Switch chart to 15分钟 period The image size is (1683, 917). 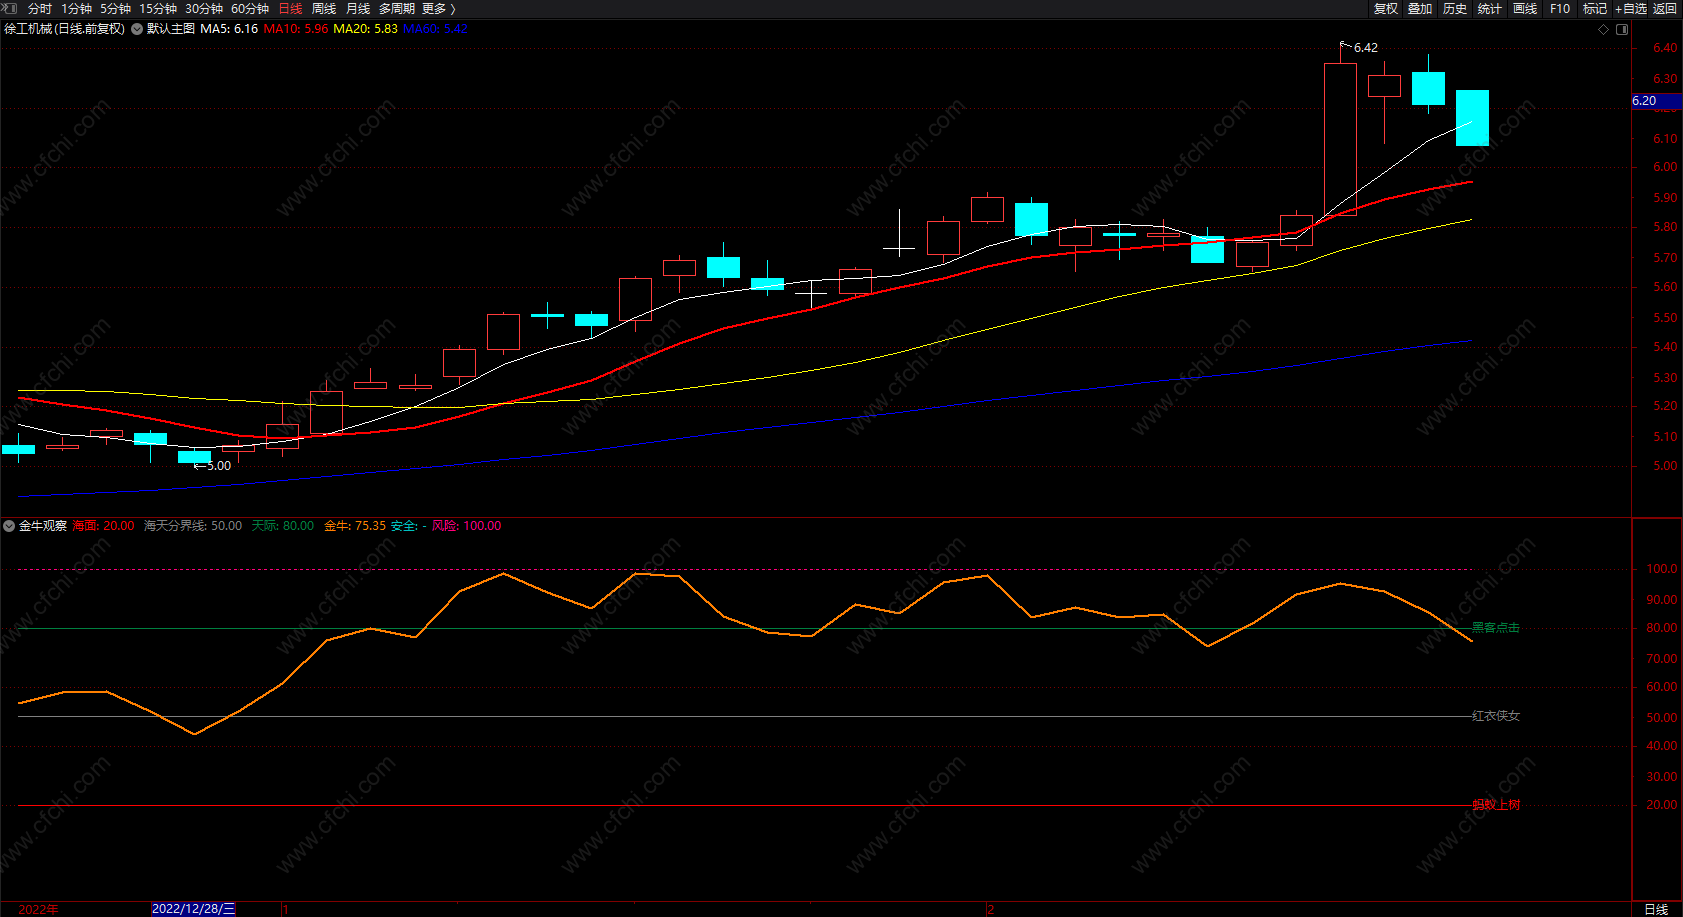pyautogui.click(x=158, y=9)
